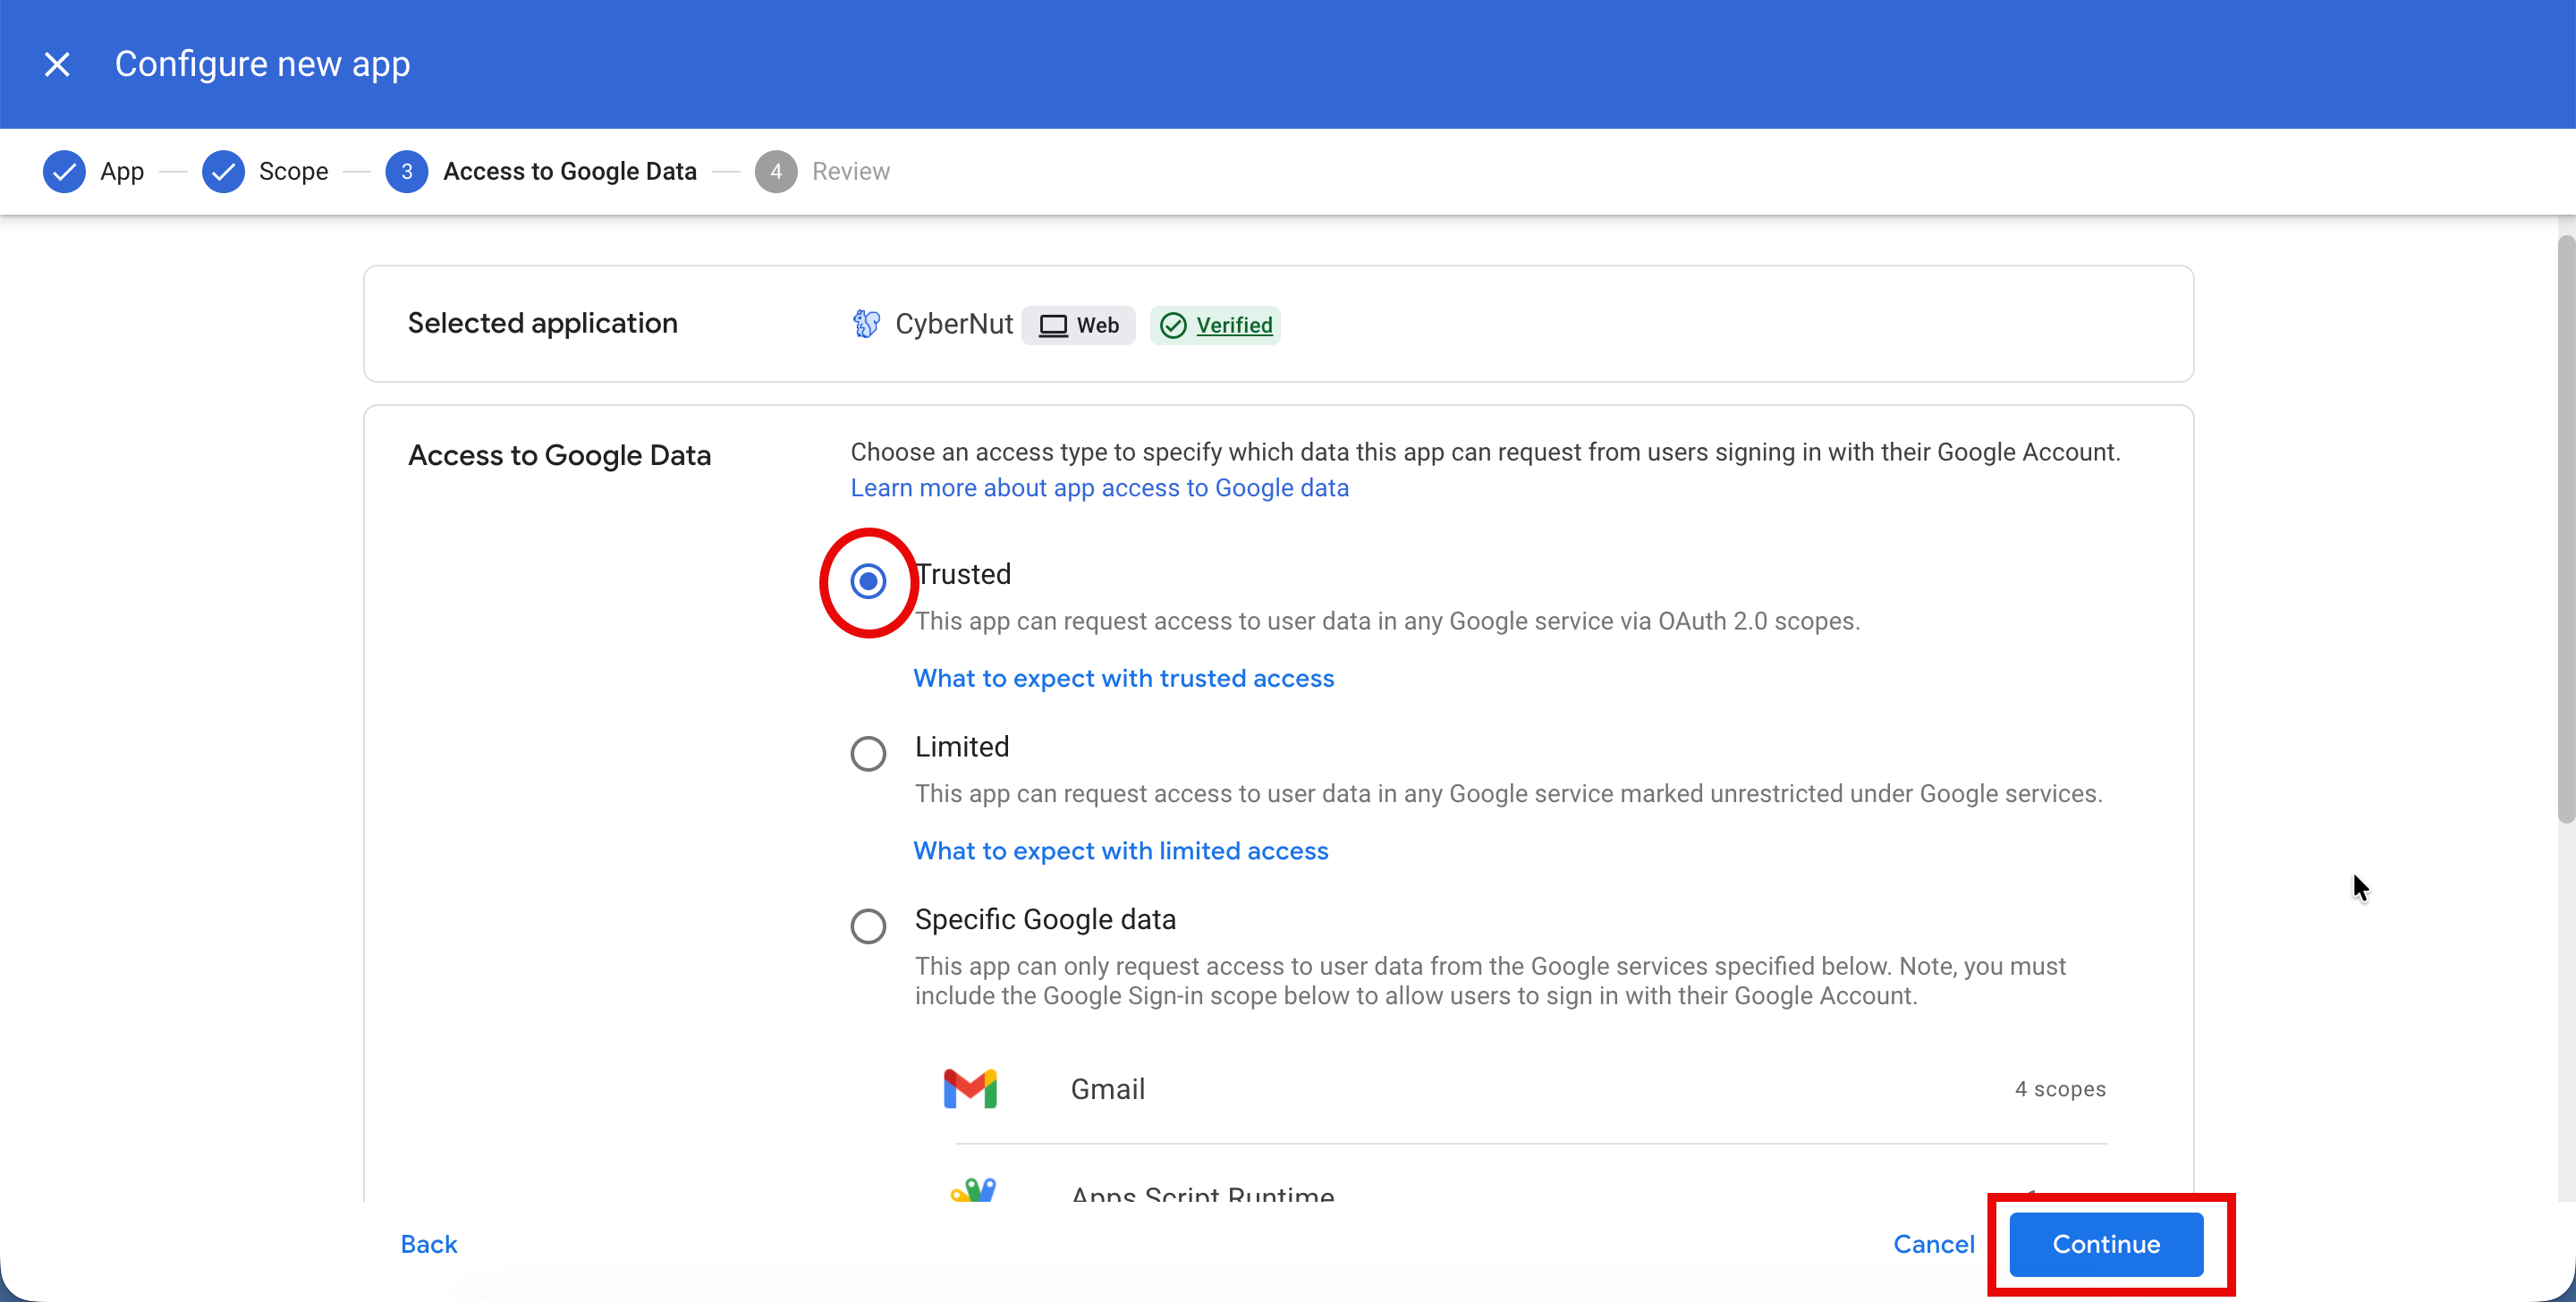
Task: Click the App step checkmark icon
Action: click(64, 171)
